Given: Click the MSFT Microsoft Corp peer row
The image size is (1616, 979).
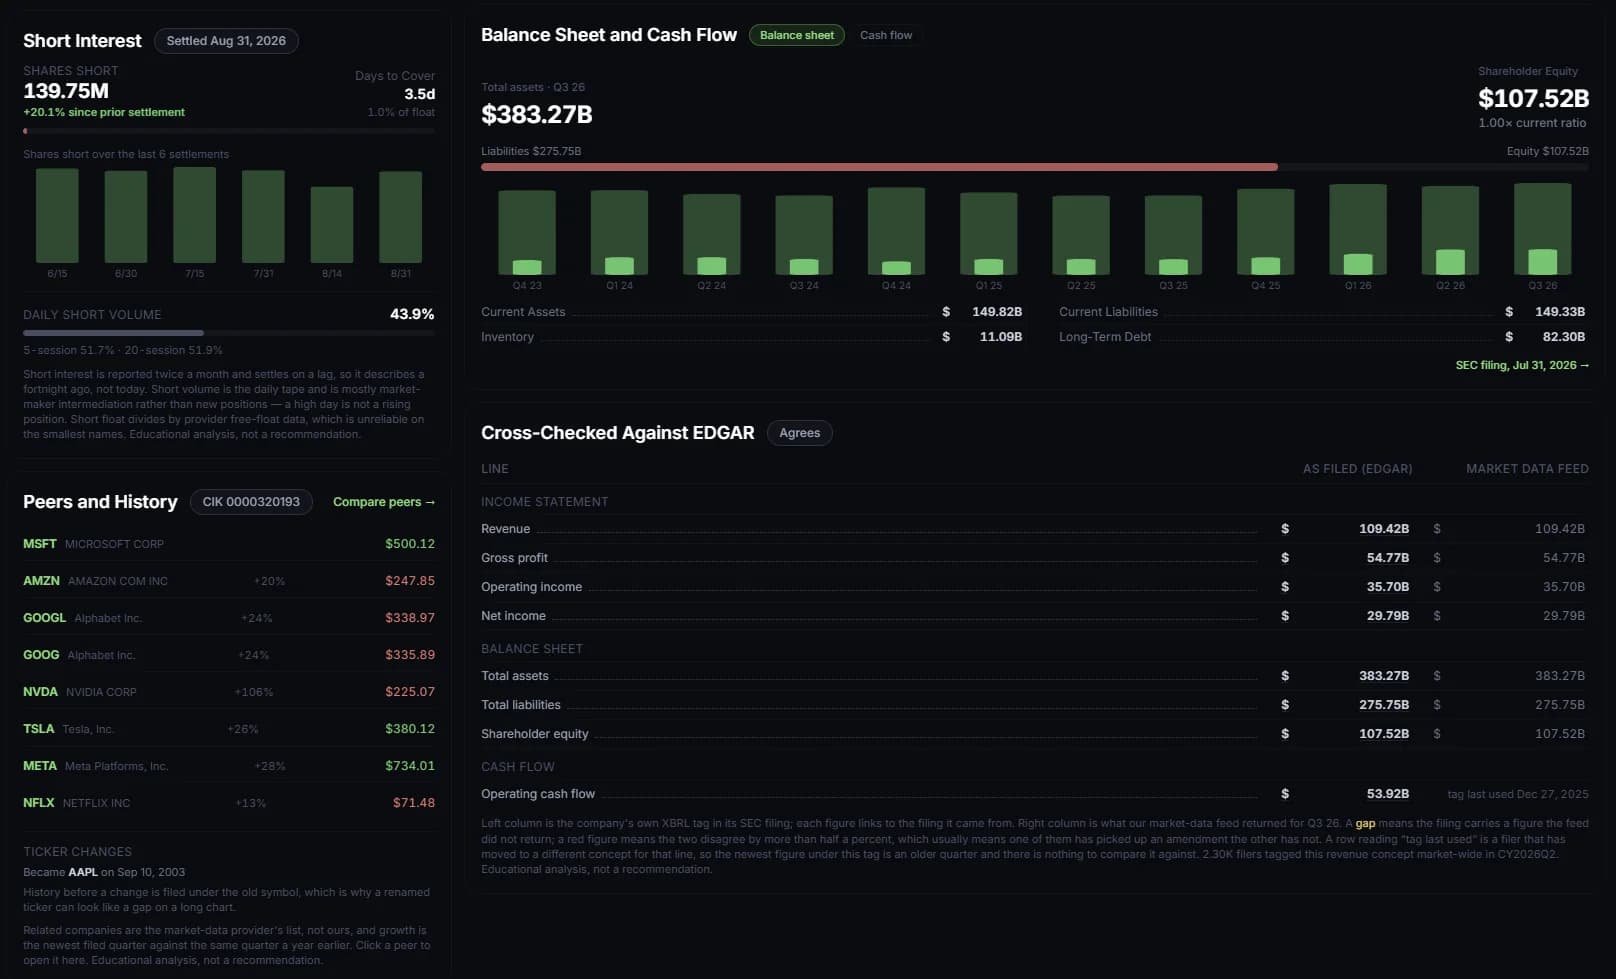Looking at the screenshot, I should 229,544.
